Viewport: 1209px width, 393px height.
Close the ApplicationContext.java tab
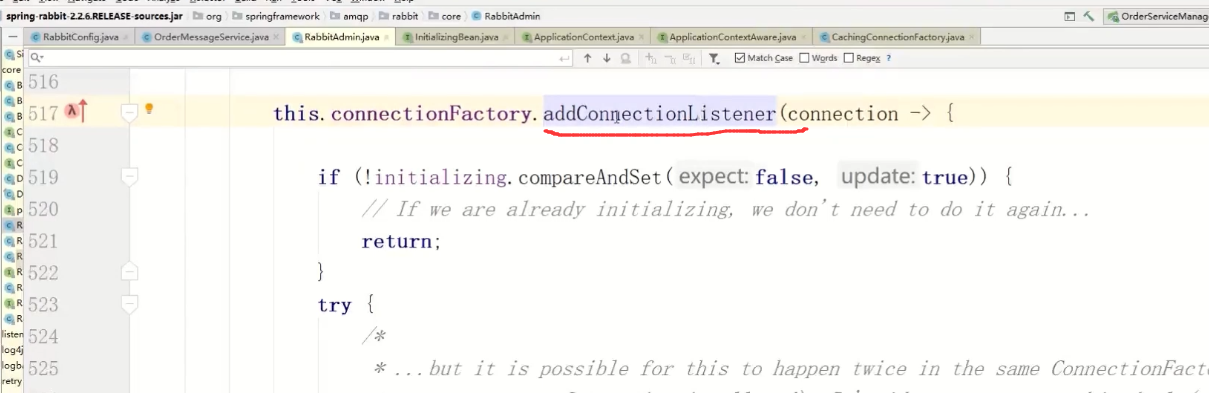pos(642,37)
